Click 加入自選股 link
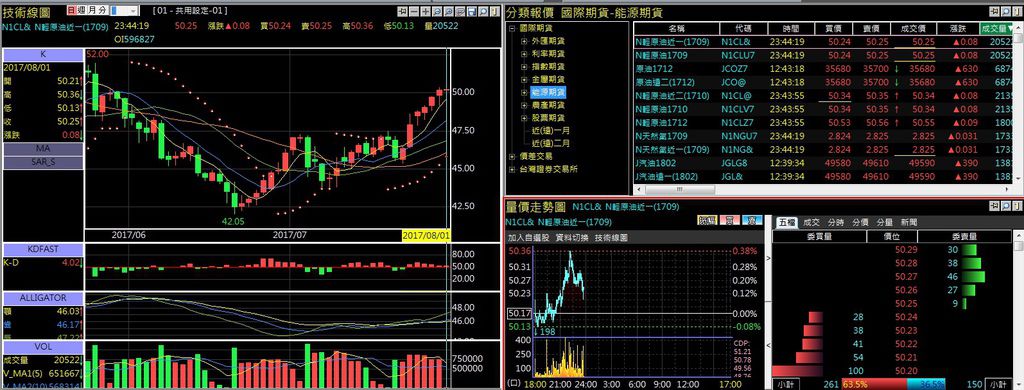Image resolution: width=1024 pixels, height=390 pixels. [528, 238]
